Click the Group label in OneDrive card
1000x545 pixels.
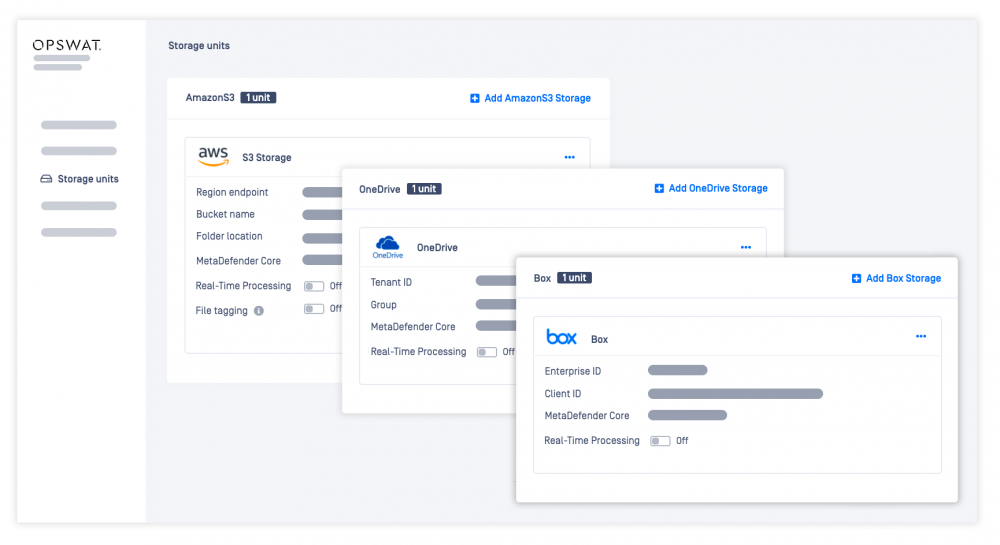click(383, 305)
